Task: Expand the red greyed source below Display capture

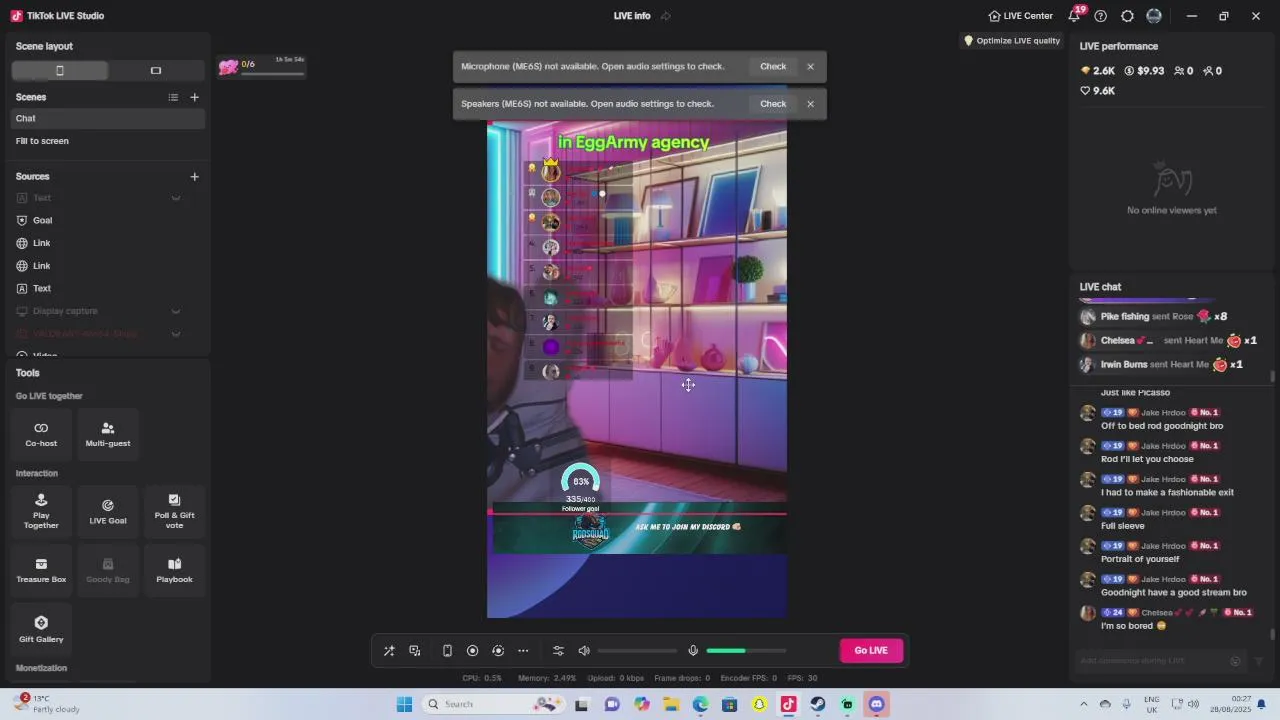Action: click(176, 334)
